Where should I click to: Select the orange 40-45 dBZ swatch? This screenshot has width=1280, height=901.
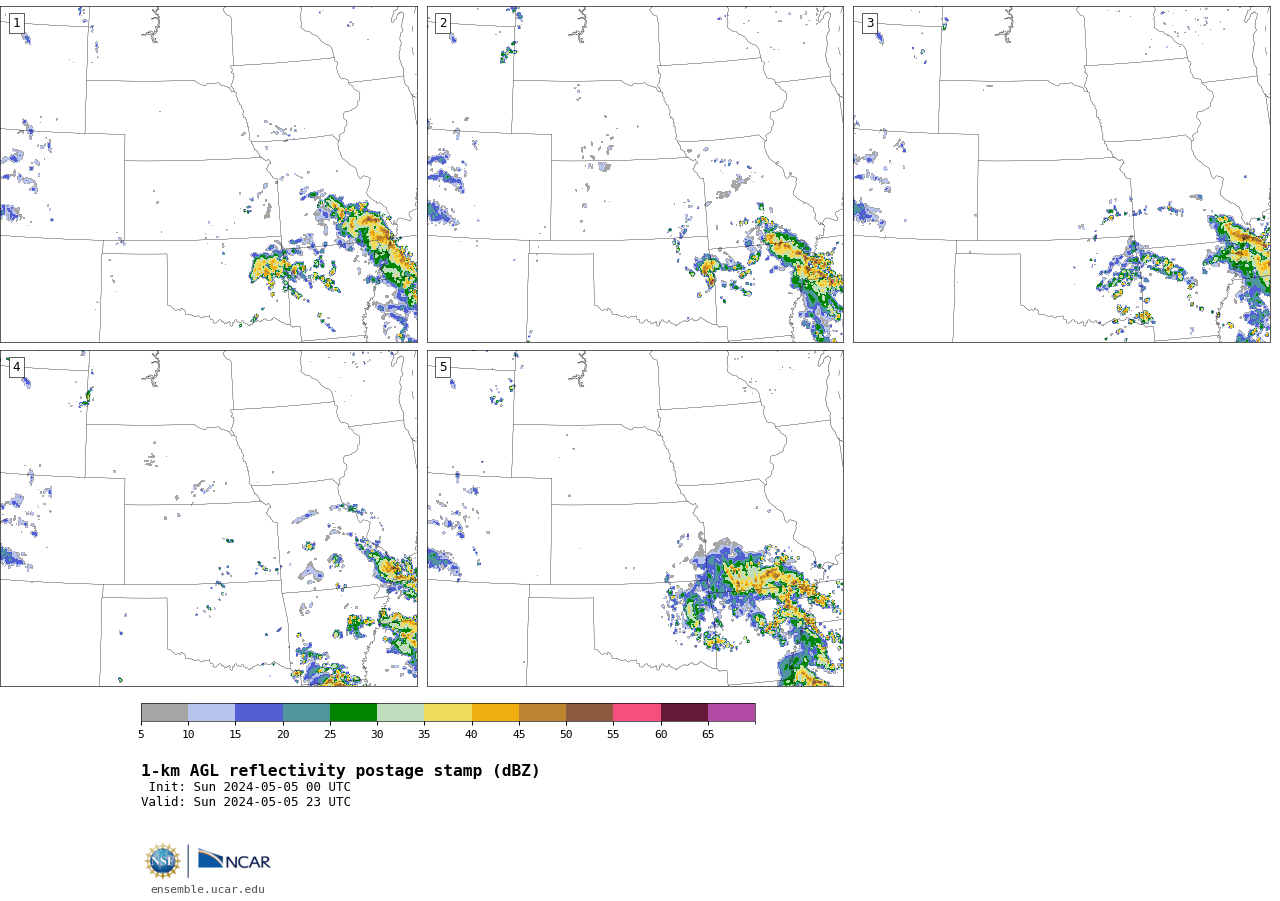click(x=495, y=713)
